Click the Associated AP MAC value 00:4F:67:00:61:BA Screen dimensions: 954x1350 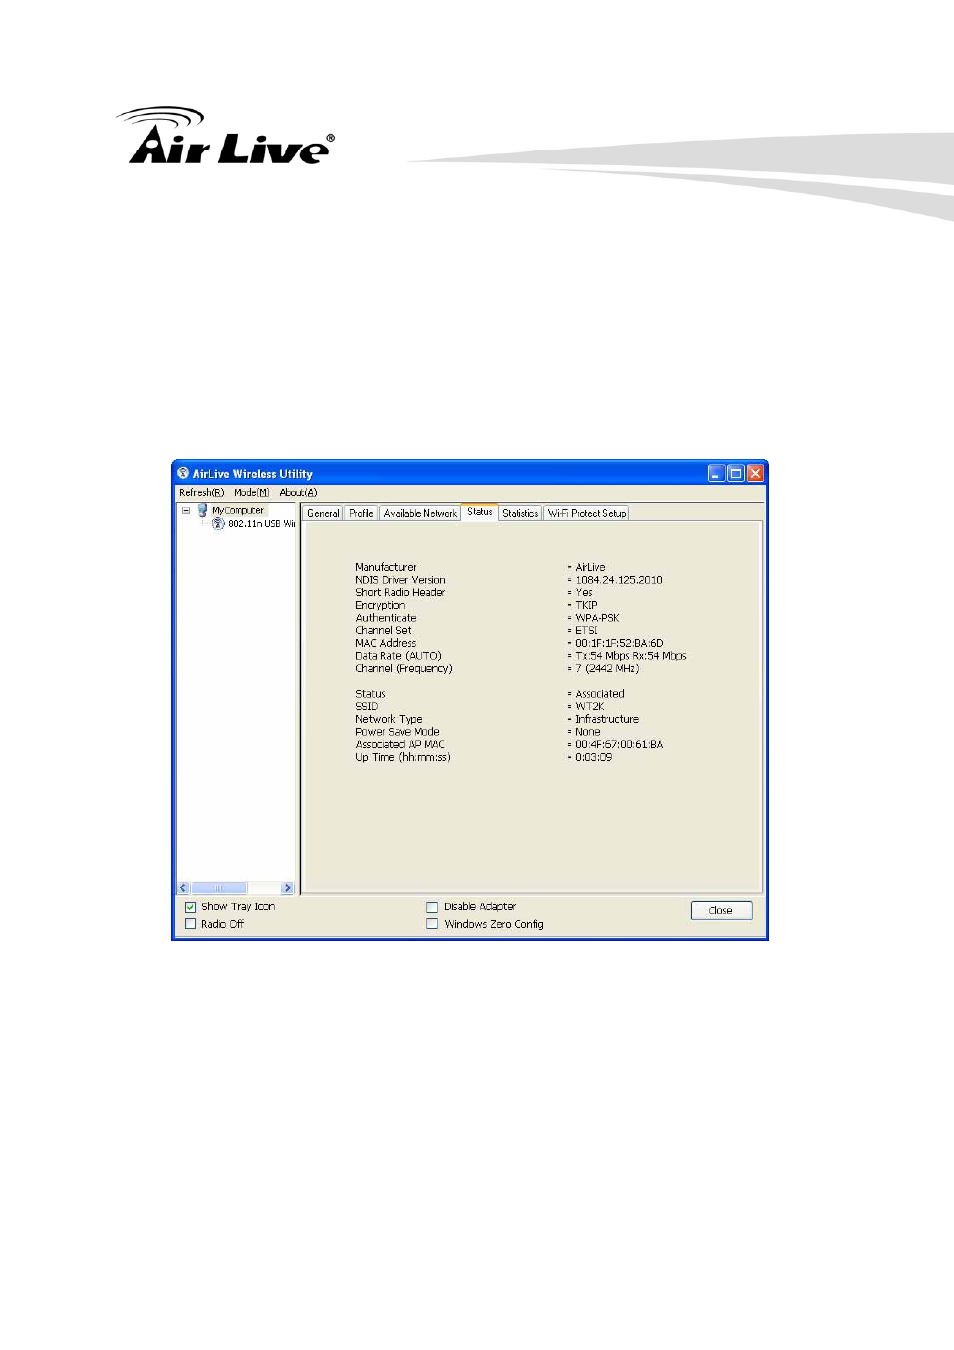click(619, 744)
